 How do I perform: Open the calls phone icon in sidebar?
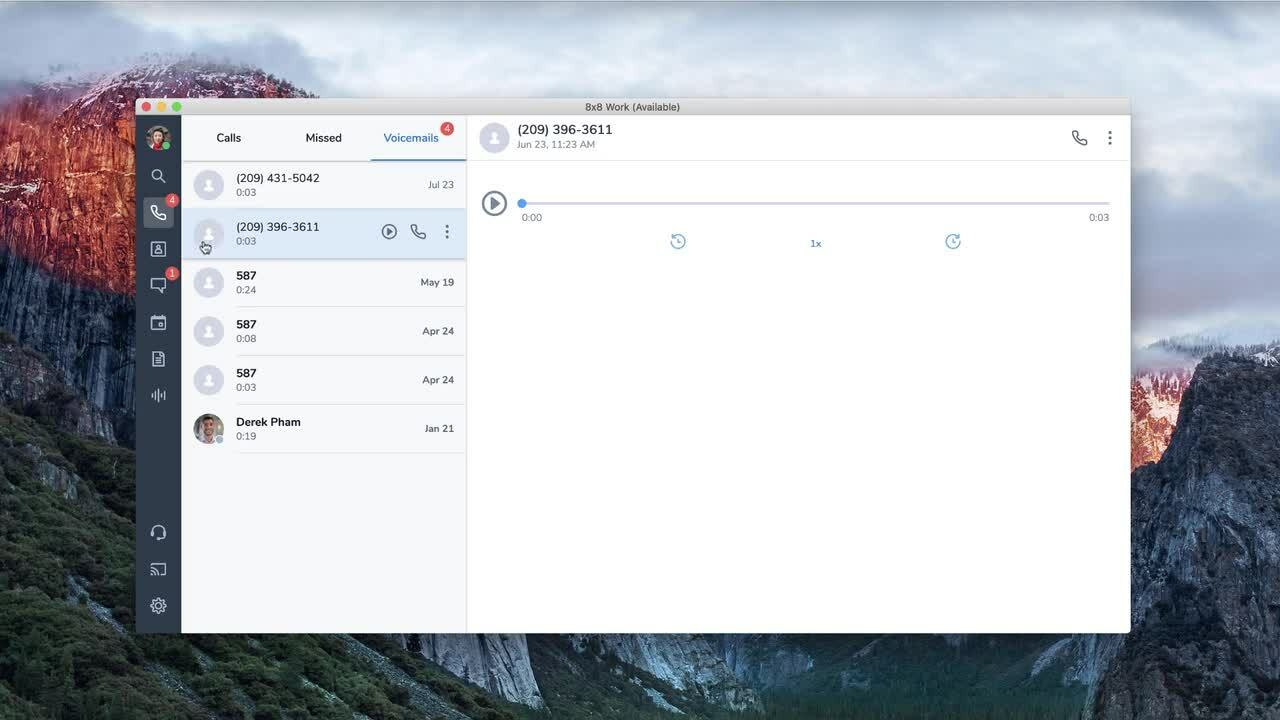point(158,212)
